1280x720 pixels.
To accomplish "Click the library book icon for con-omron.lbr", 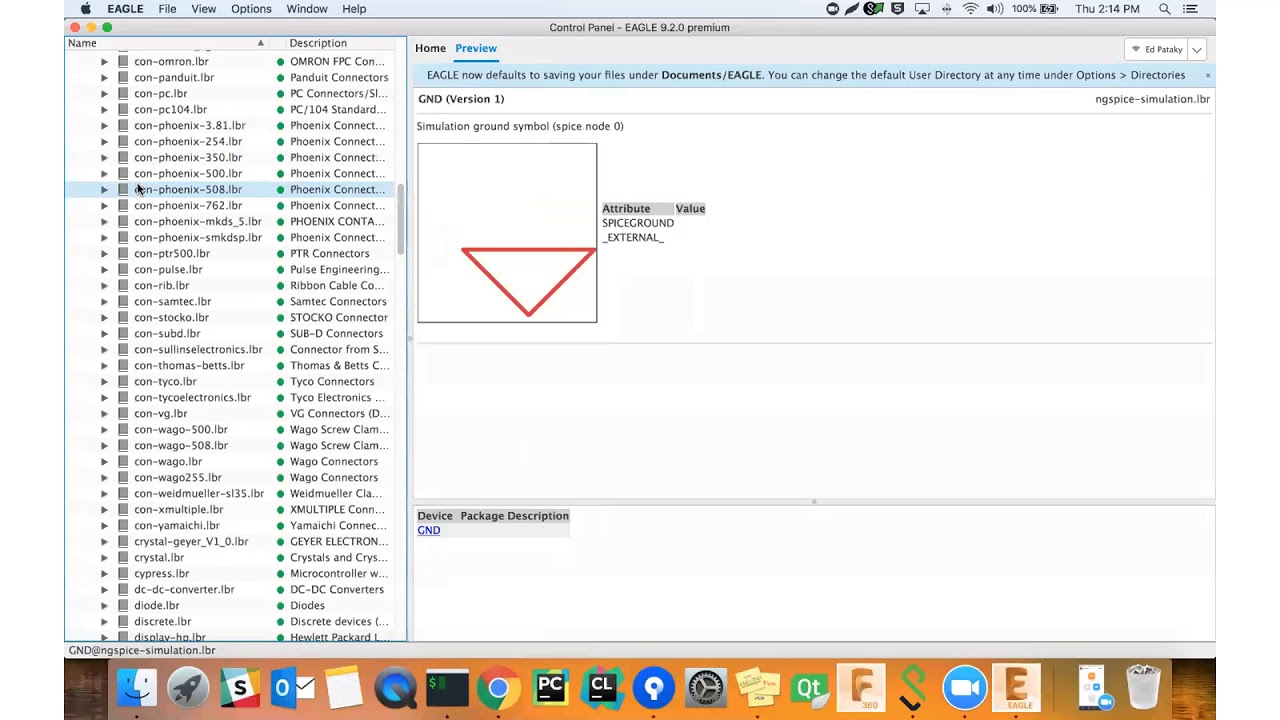I will 123,61.
